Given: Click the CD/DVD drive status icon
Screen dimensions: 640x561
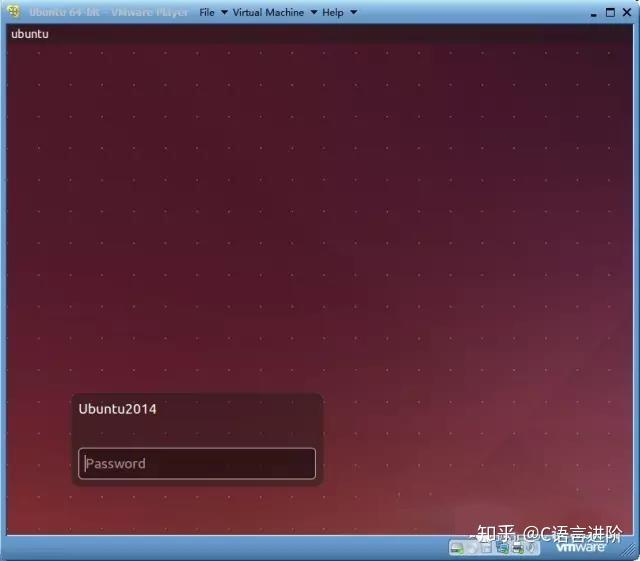Looking at the screenshot, I should tap(471, 549).
